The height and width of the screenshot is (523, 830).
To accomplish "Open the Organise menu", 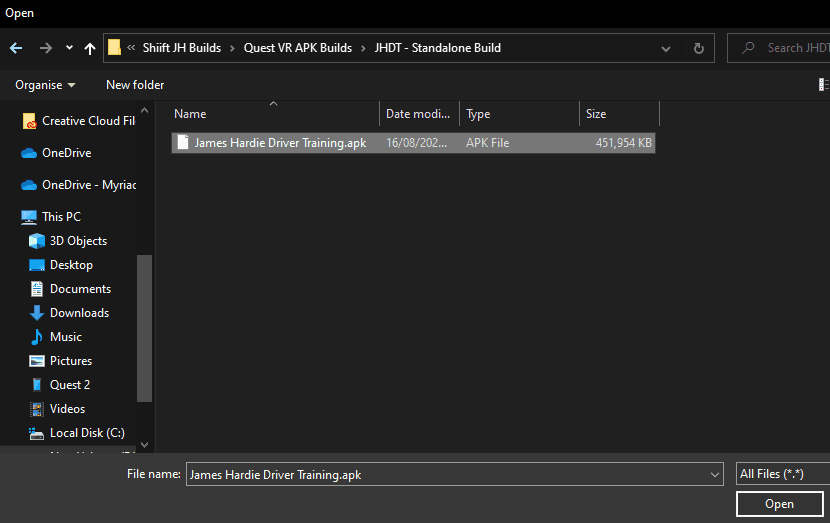I will click(x=45, y=85).
